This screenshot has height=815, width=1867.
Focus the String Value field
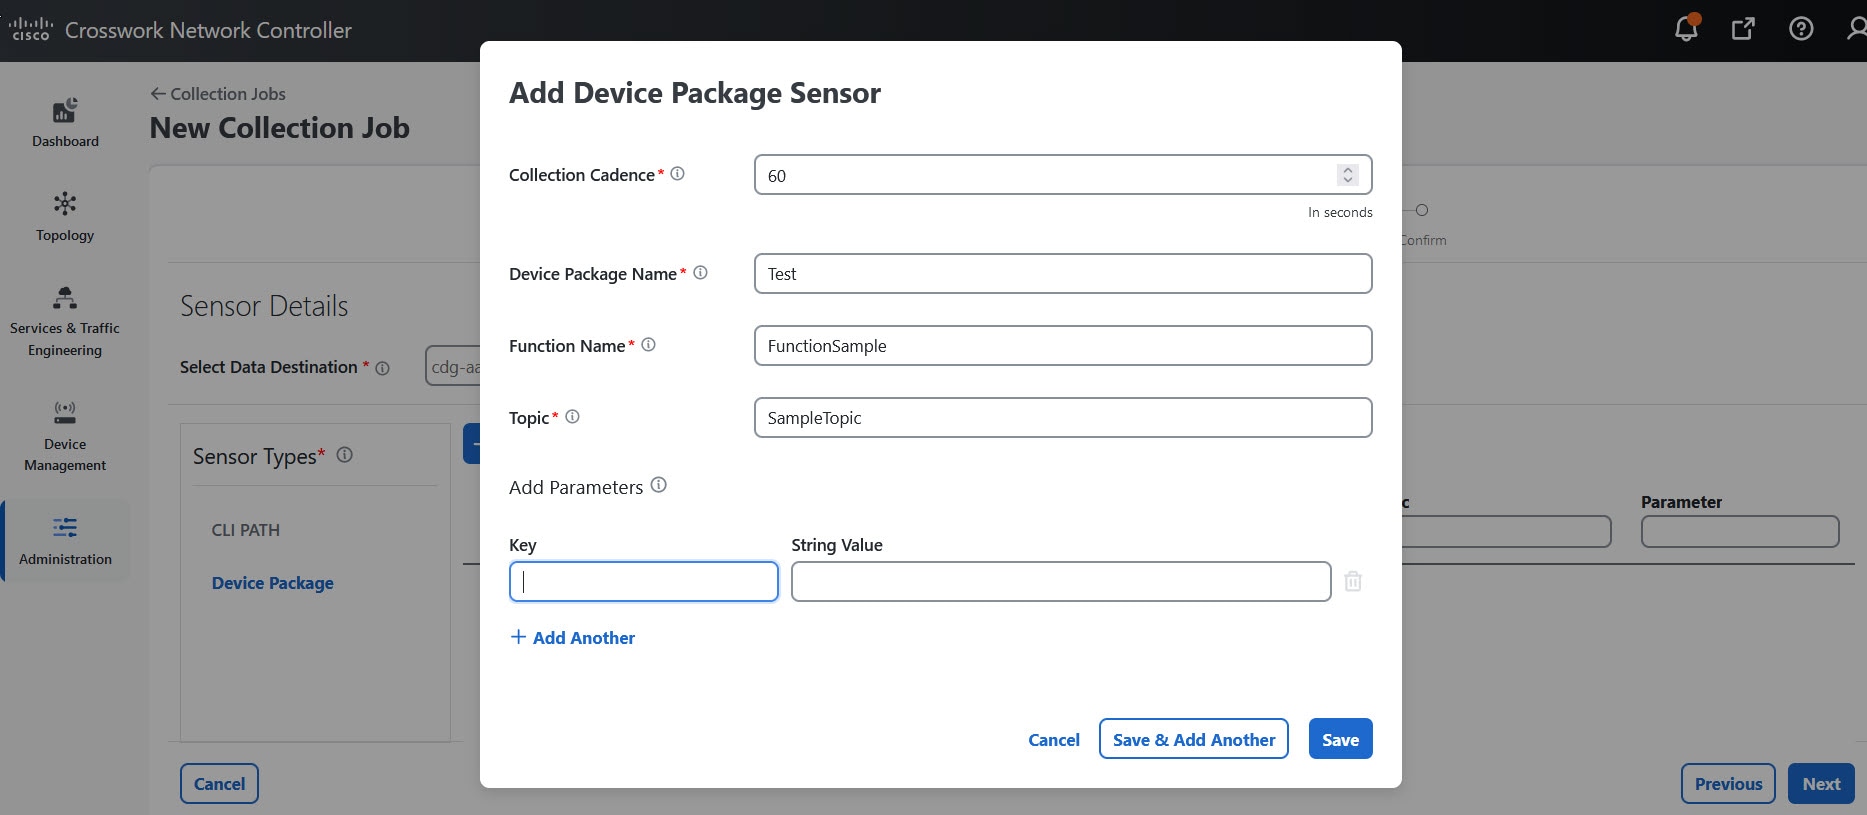(1061, 582)
